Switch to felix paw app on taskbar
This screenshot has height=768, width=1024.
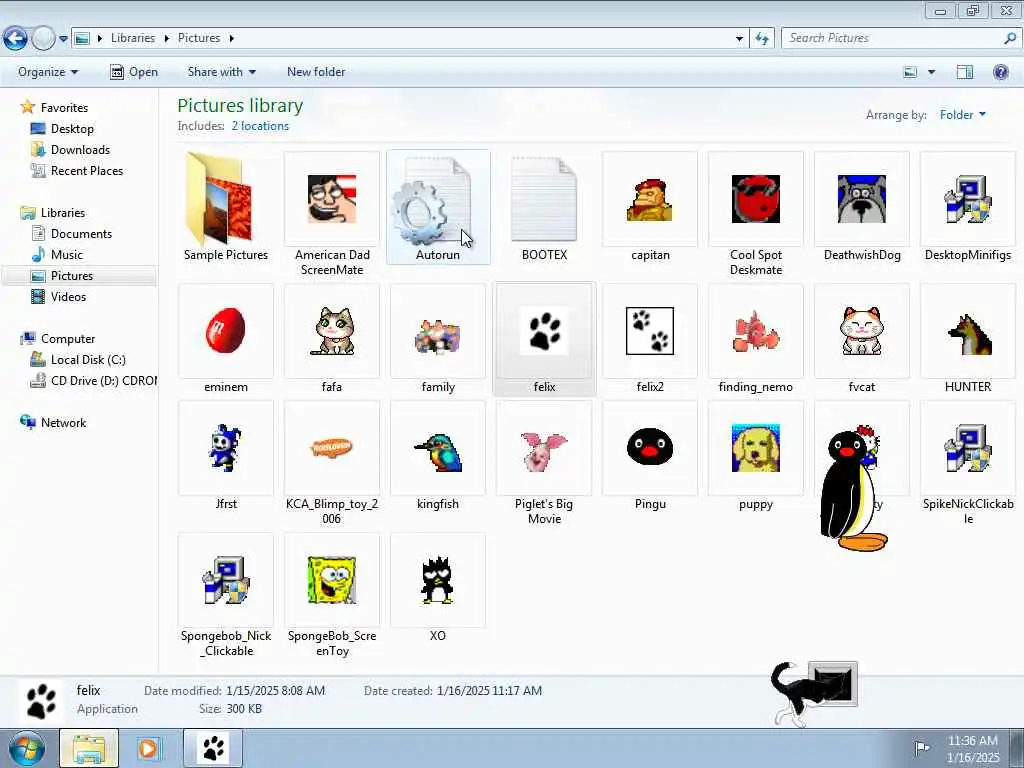click(x=213, y=748)
